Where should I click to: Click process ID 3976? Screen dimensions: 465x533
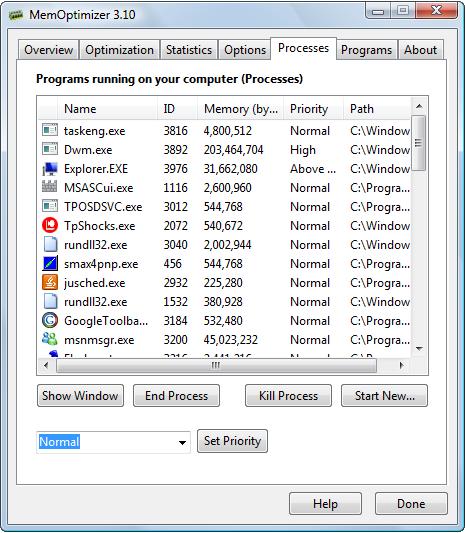click(x=175, y=169)
